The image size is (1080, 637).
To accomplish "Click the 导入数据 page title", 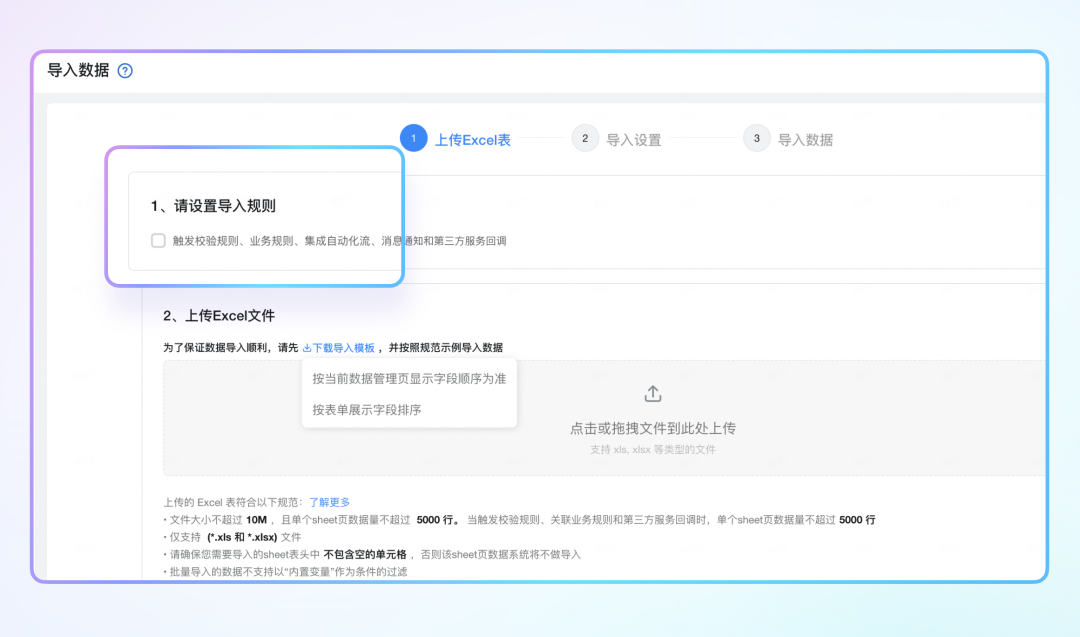I will pyautogui.click(x=78, y=70).
